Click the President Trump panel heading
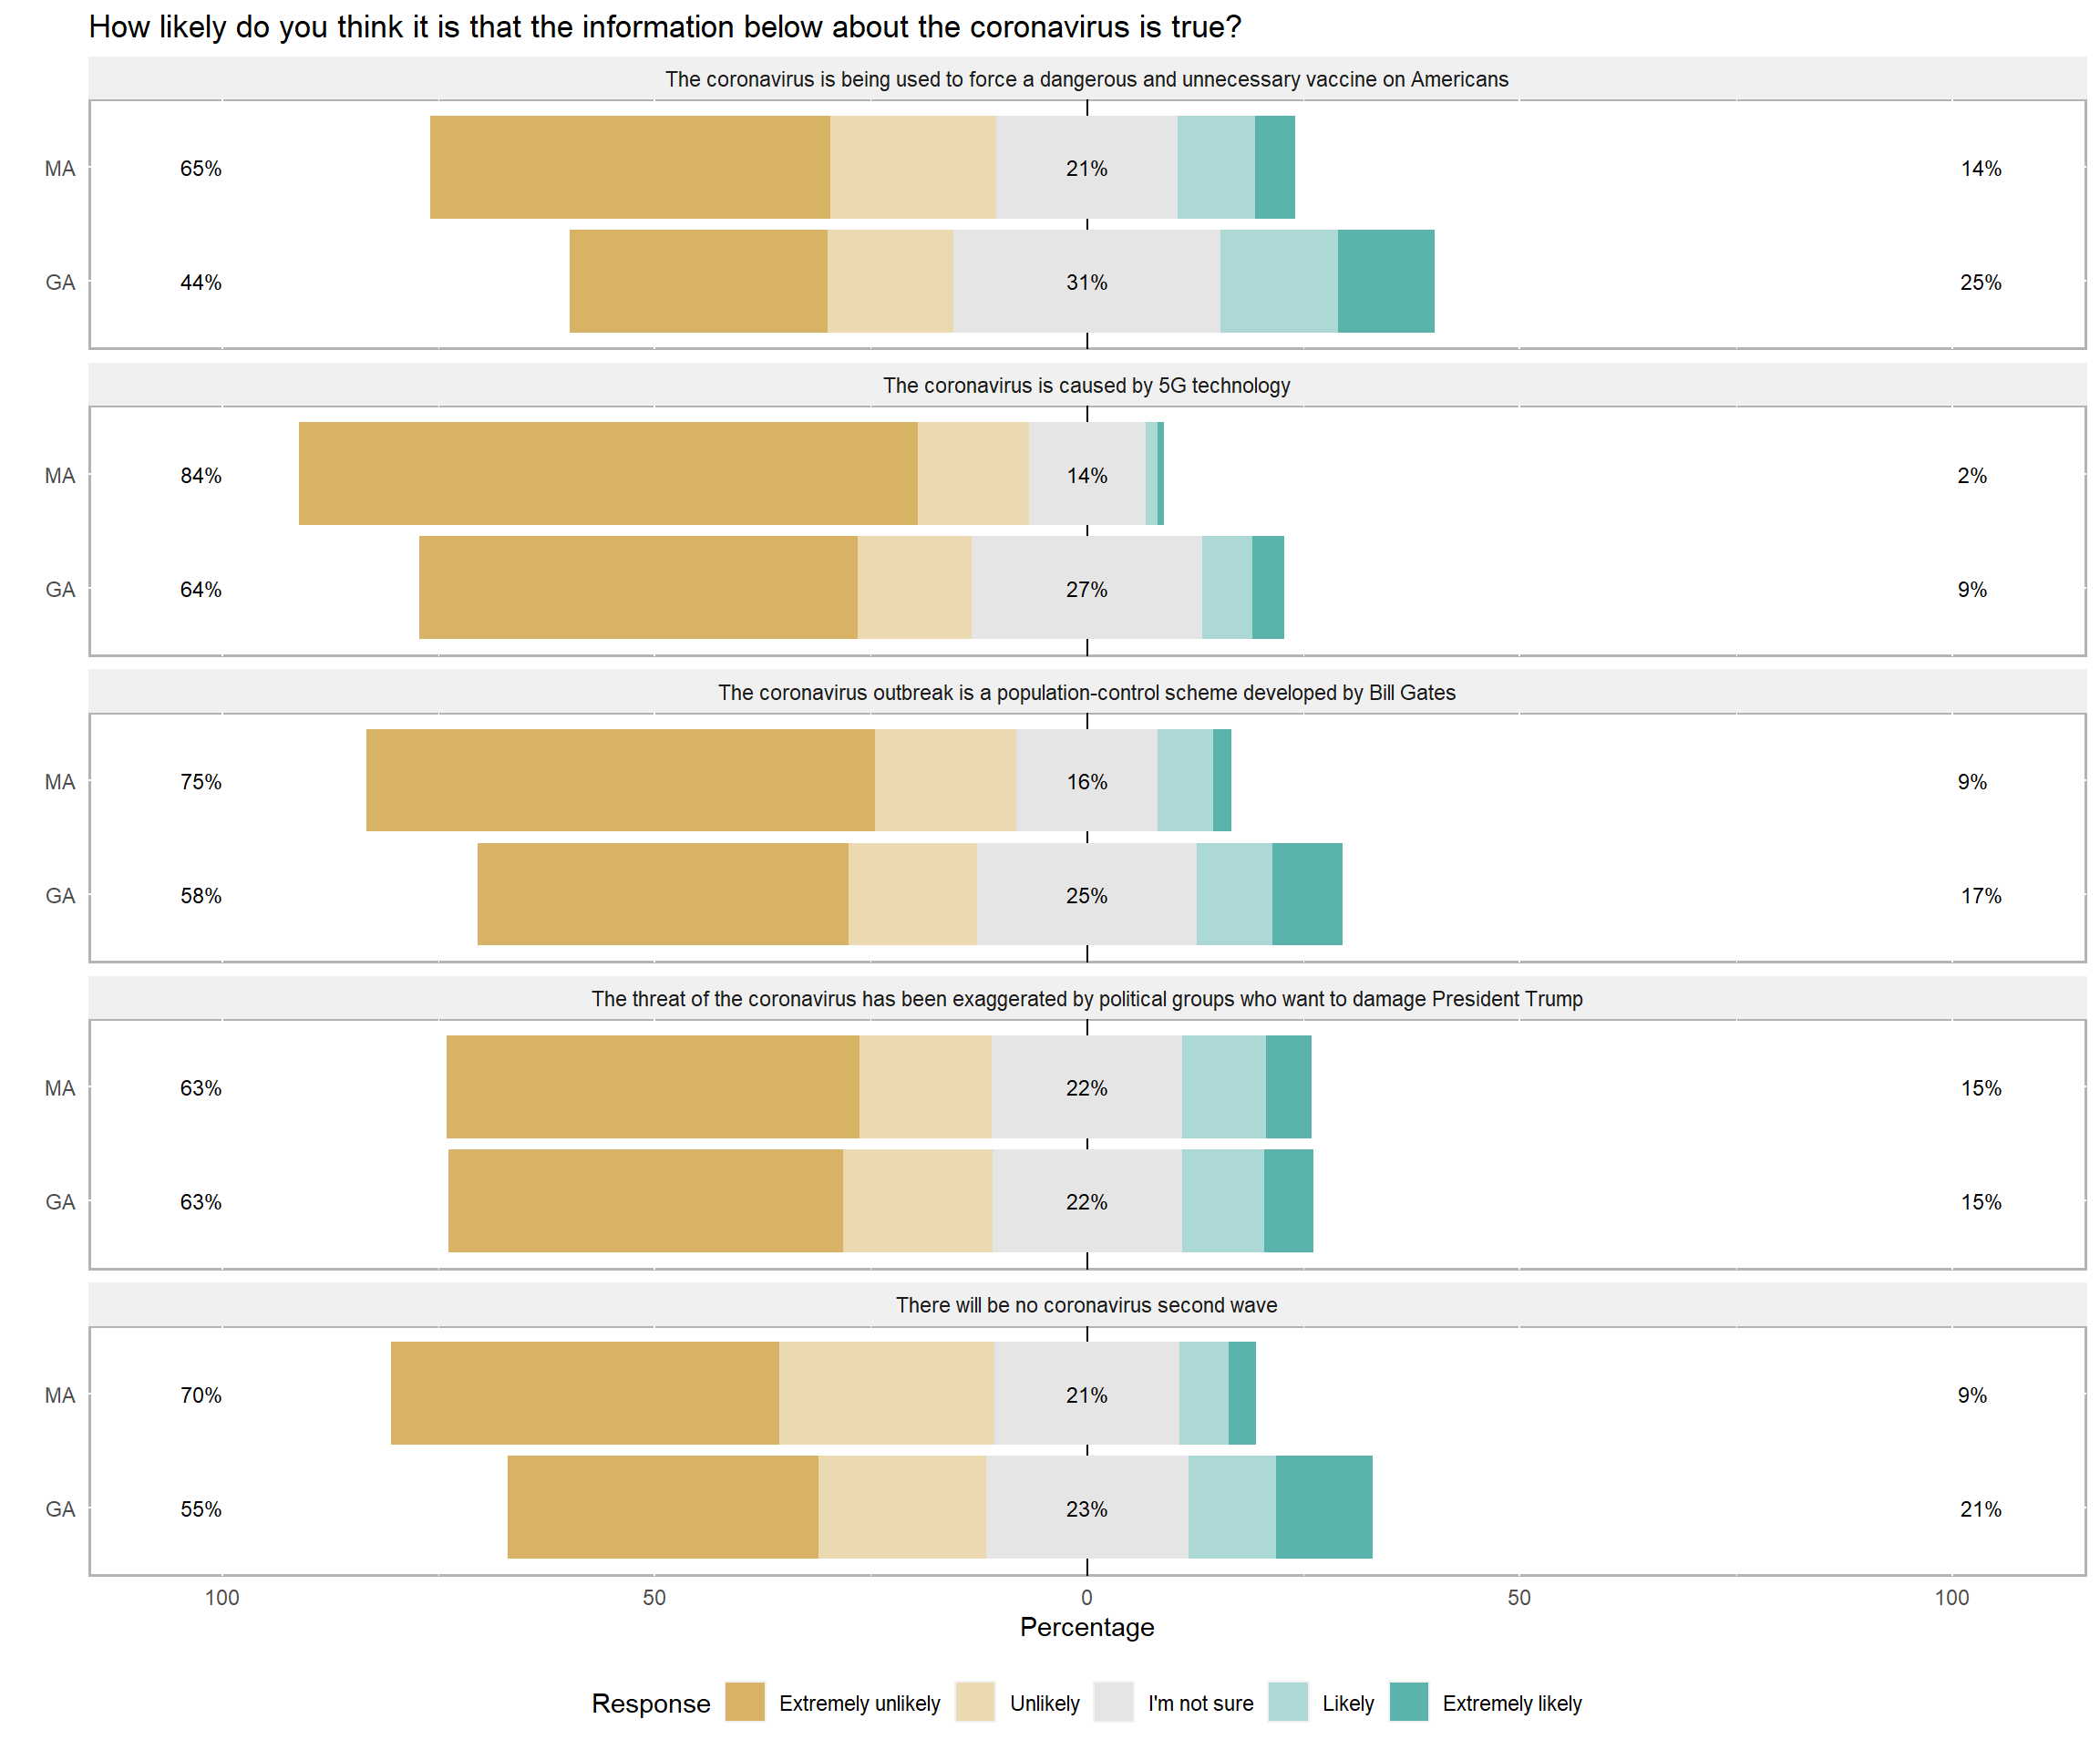 click(1086, 999)
